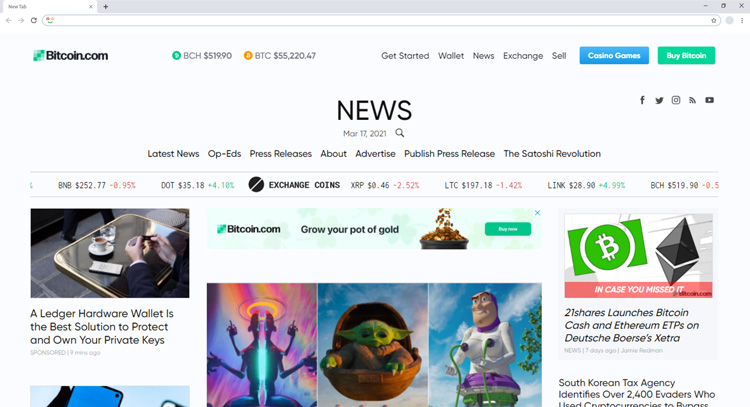Click the LTC $197.18 ticker entry
This screenshot has width=750, height=407.
click(483, 185)
